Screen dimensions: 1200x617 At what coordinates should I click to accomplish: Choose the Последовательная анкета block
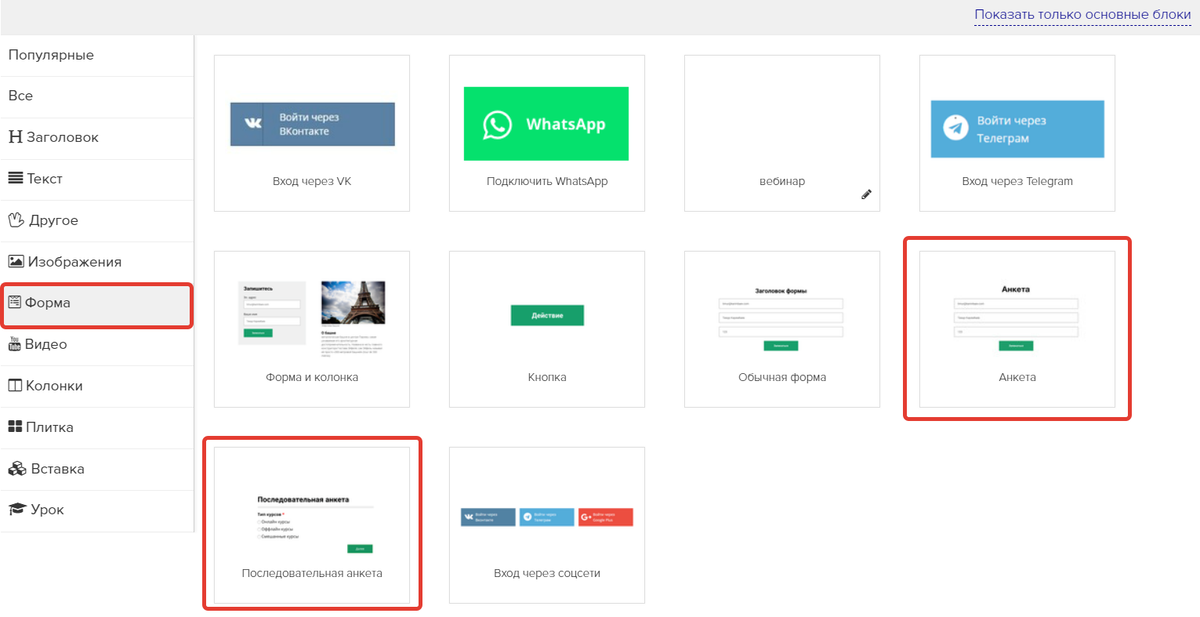(x=312, y=525)
